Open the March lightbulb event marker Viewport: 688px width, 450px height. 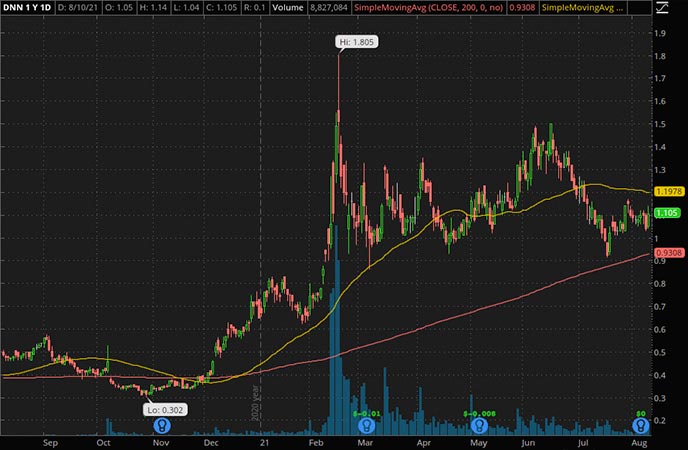pyautogui.click(x=366, y=425)
